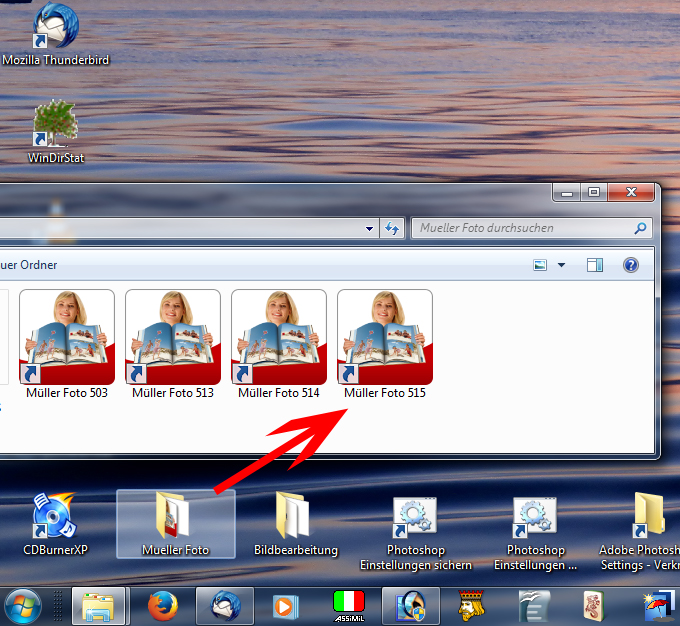This screenshot has width=680, height=626.
Task: Select the Mueller Foto desktop folder
Action: pyautogui.click(x=176, y=524)
